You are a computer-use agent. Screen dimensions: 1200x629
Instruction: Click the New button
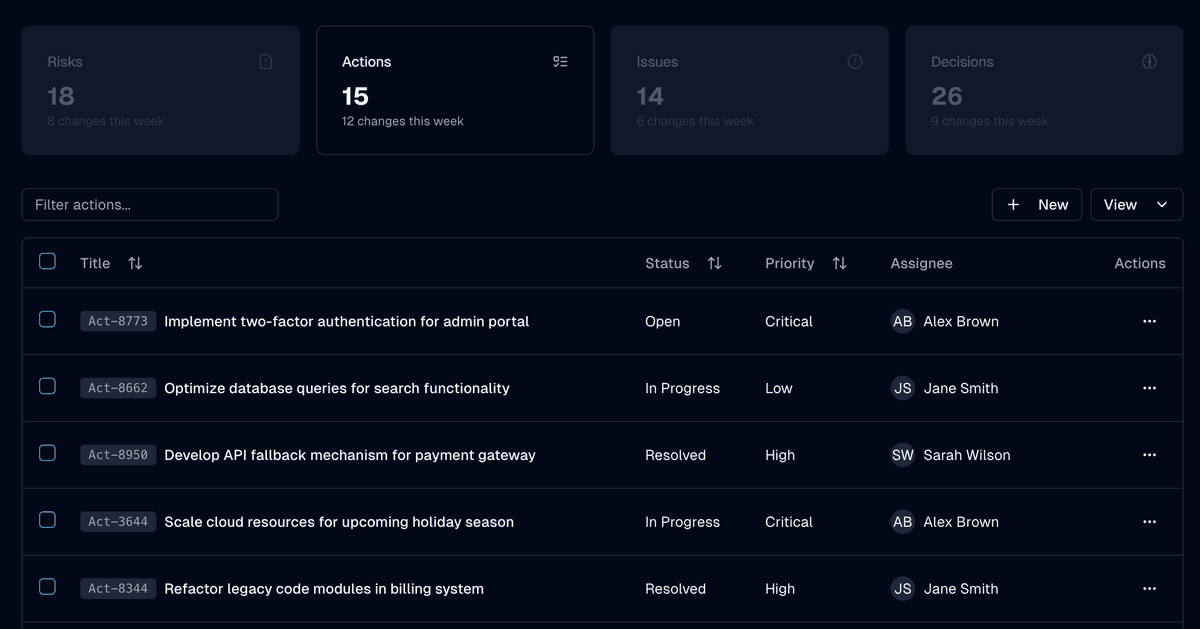pos(1036,204)
